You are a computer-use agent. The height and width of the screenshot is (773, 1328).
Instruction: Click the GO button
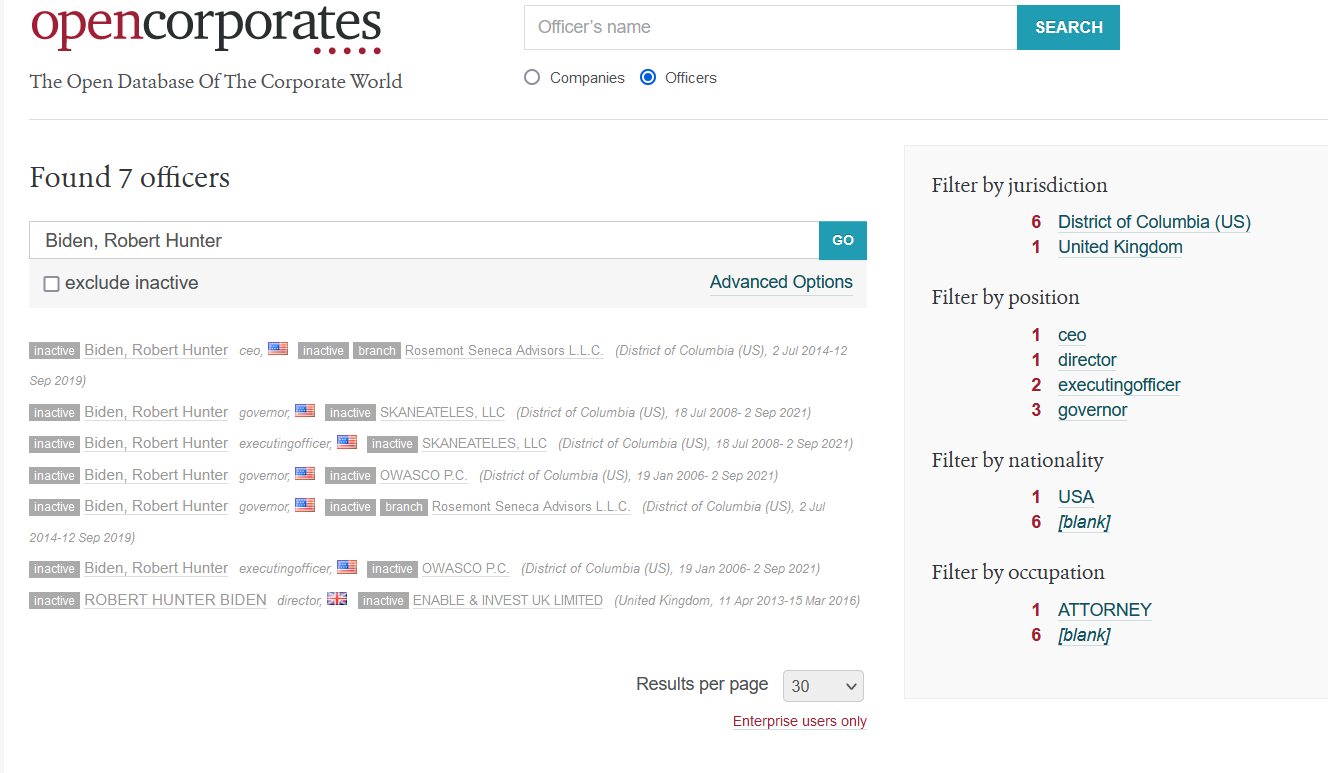pos(843,240)
